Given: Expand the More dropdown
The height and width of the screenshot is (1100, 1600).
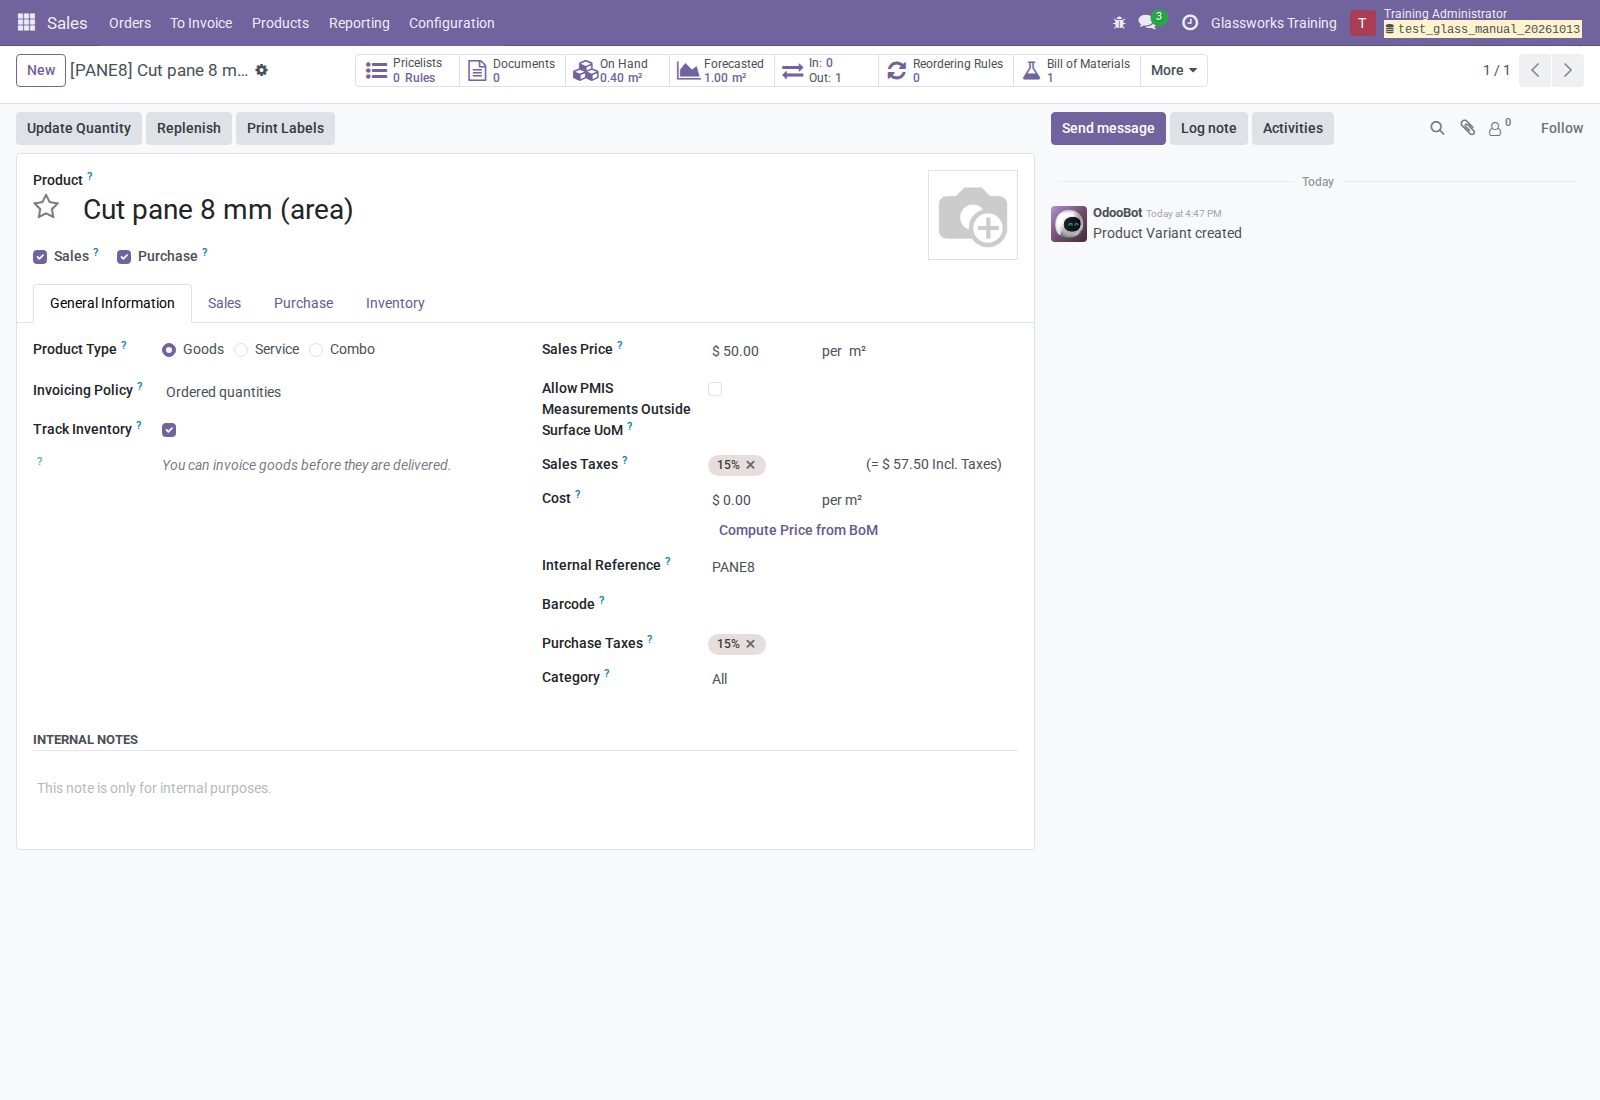Looking at the screenshot, I should pos(1174,70).
